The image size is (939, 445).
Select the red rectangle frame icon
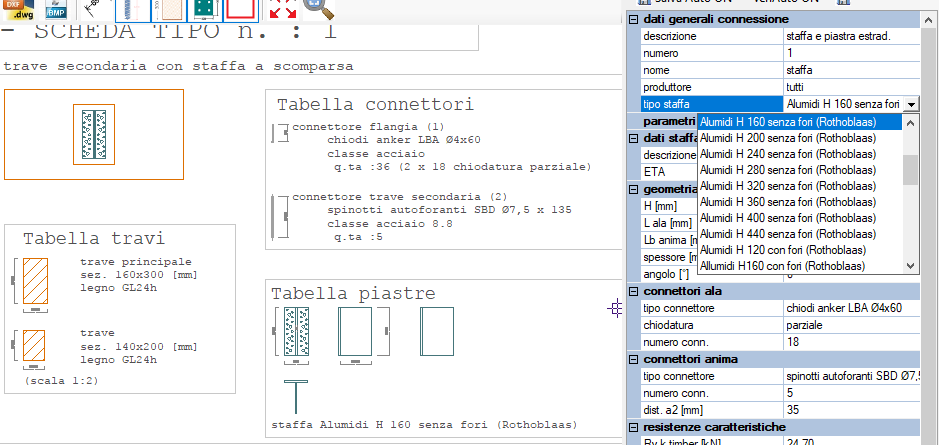(242, 10)
